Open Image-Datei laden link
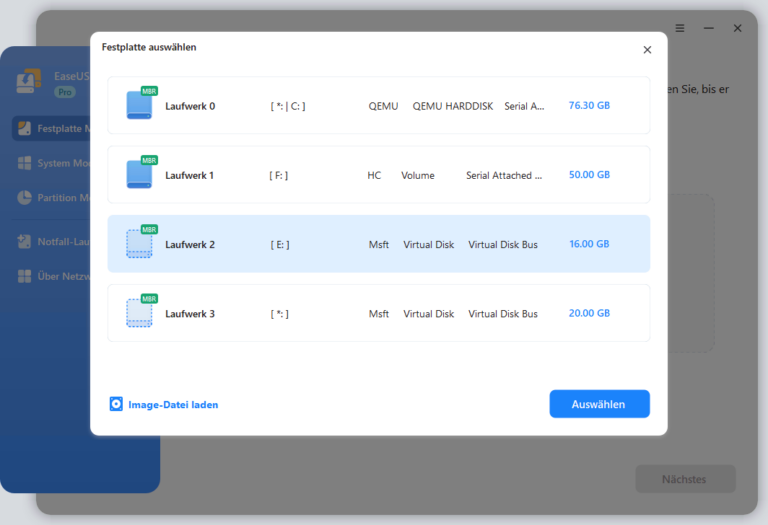768x525 pixels. point(173,405)
